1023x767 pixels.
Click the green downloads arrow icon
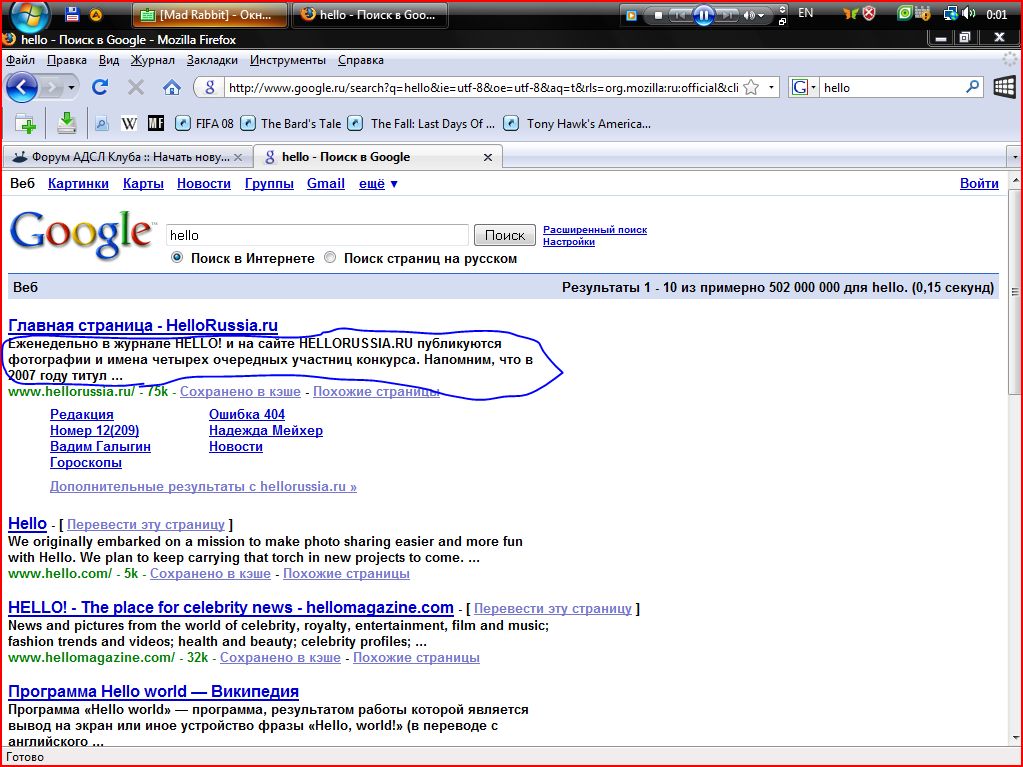(x=66, y=123)
